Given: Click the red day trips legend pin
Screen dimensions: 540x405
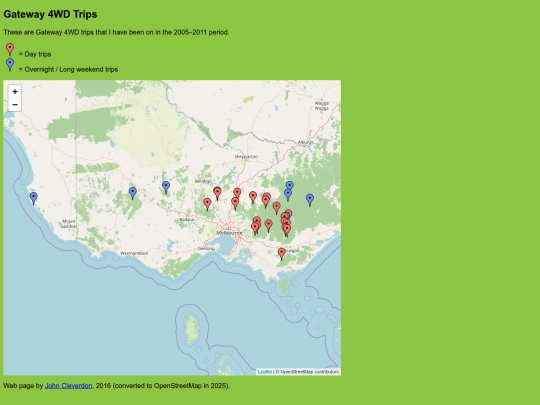Looking at the screenshot, I should [x=10, y=50].
